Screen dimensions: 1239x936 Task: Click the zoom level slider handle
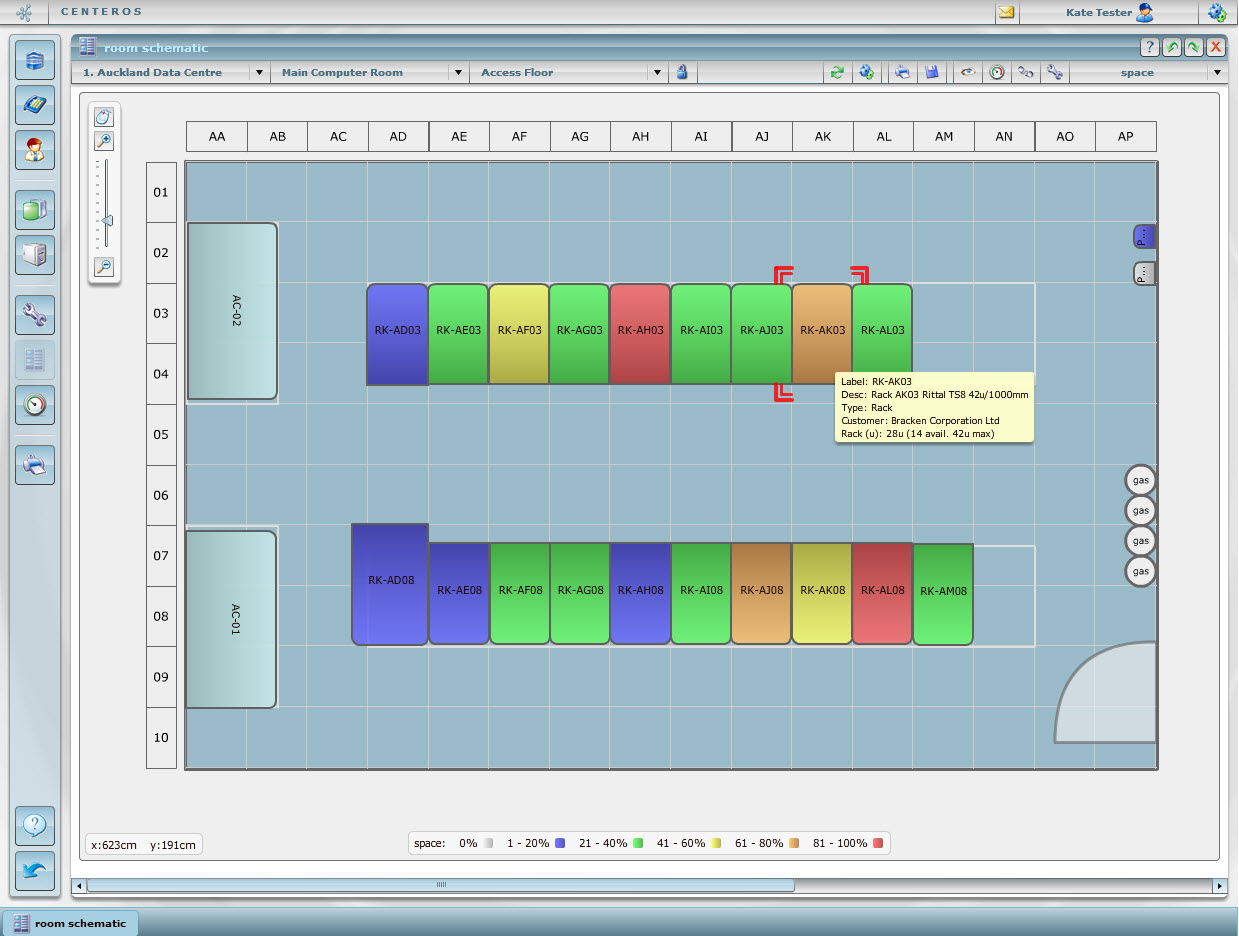coord(106,221)
